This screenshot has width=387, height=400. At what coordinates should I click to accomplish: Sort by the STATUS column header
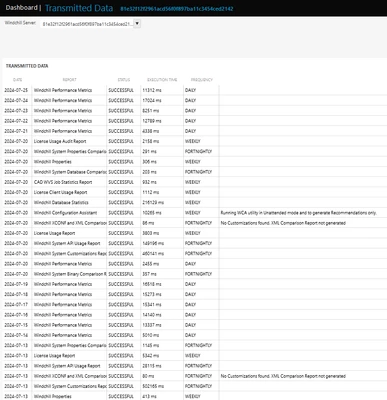(124, 80)
